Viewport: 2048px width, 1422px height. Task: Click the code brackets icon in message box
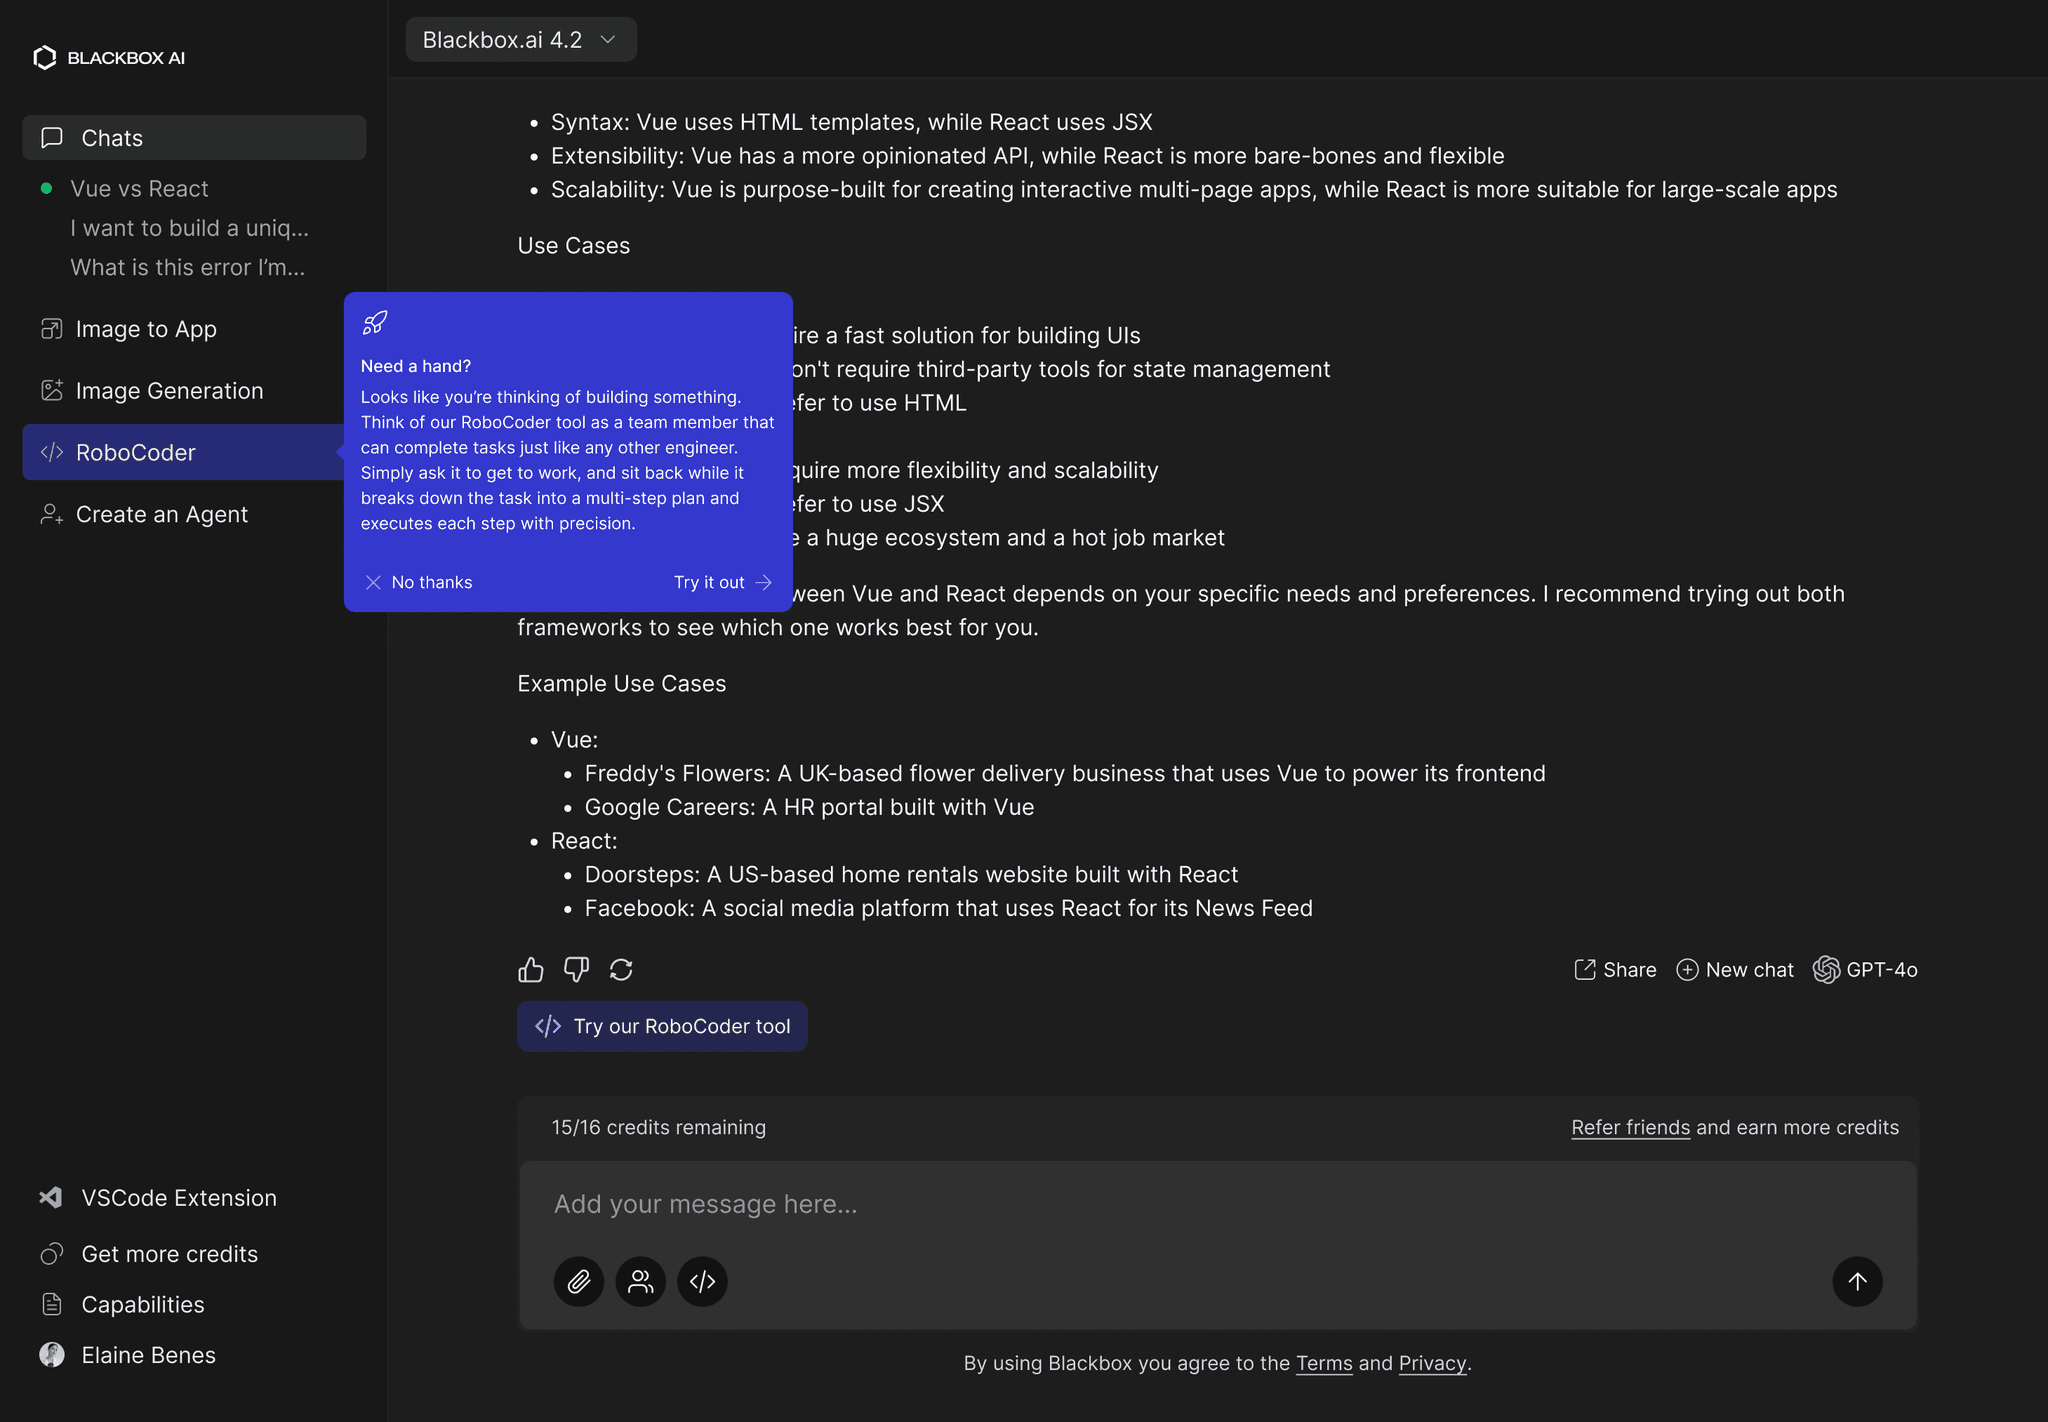click(703, 1282)
